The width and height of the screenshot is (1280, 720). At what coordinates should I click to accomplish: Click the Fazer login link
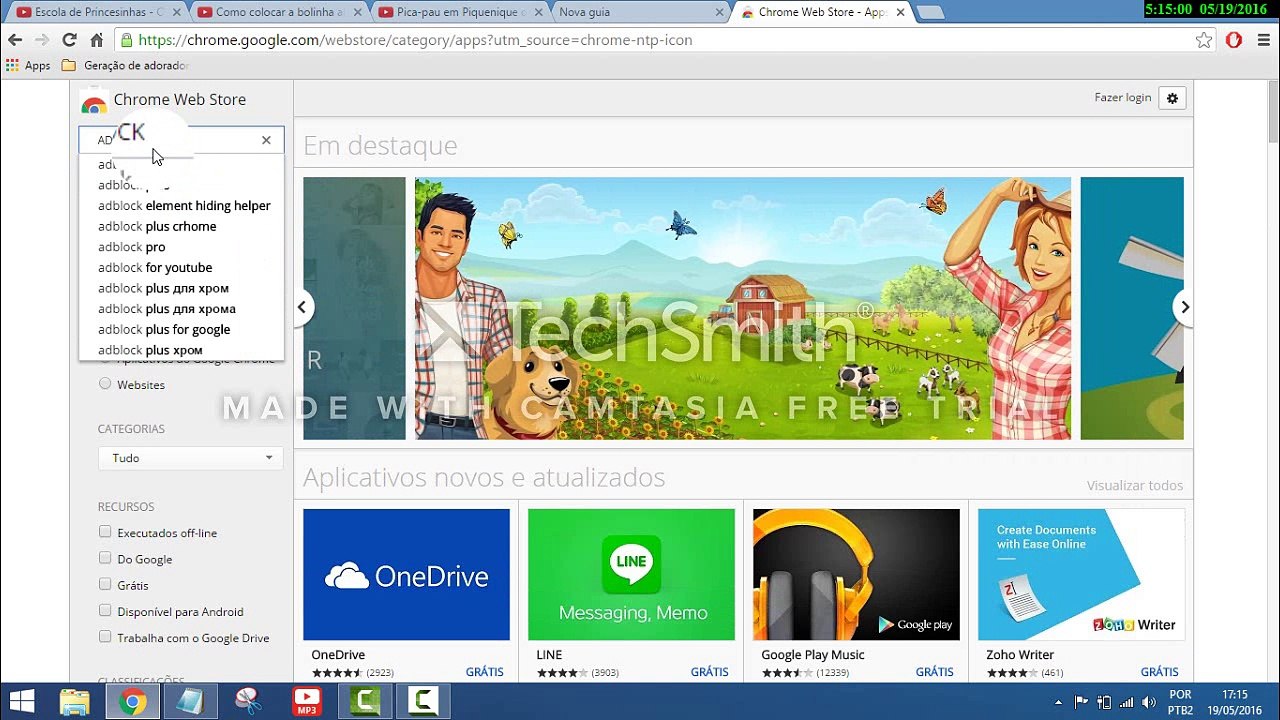(1123, 98)
